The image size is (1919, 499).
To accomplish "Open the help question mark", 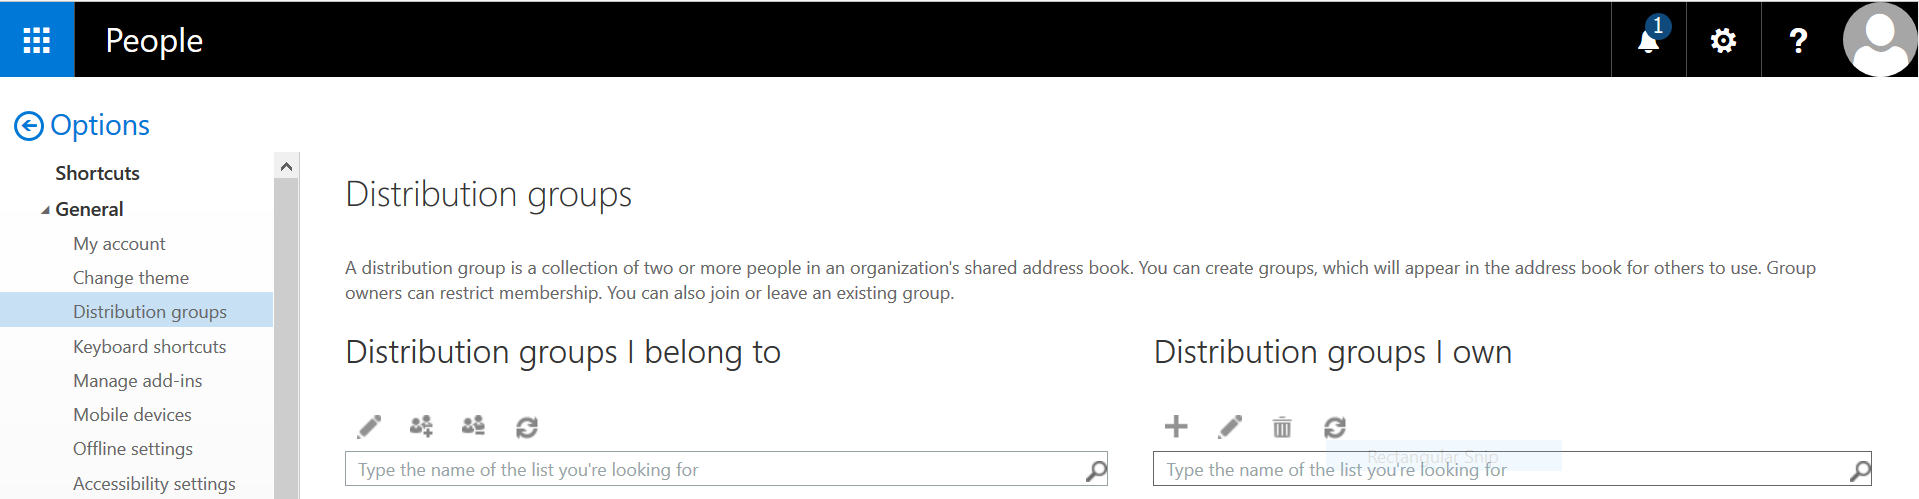I will point(1798,40).
